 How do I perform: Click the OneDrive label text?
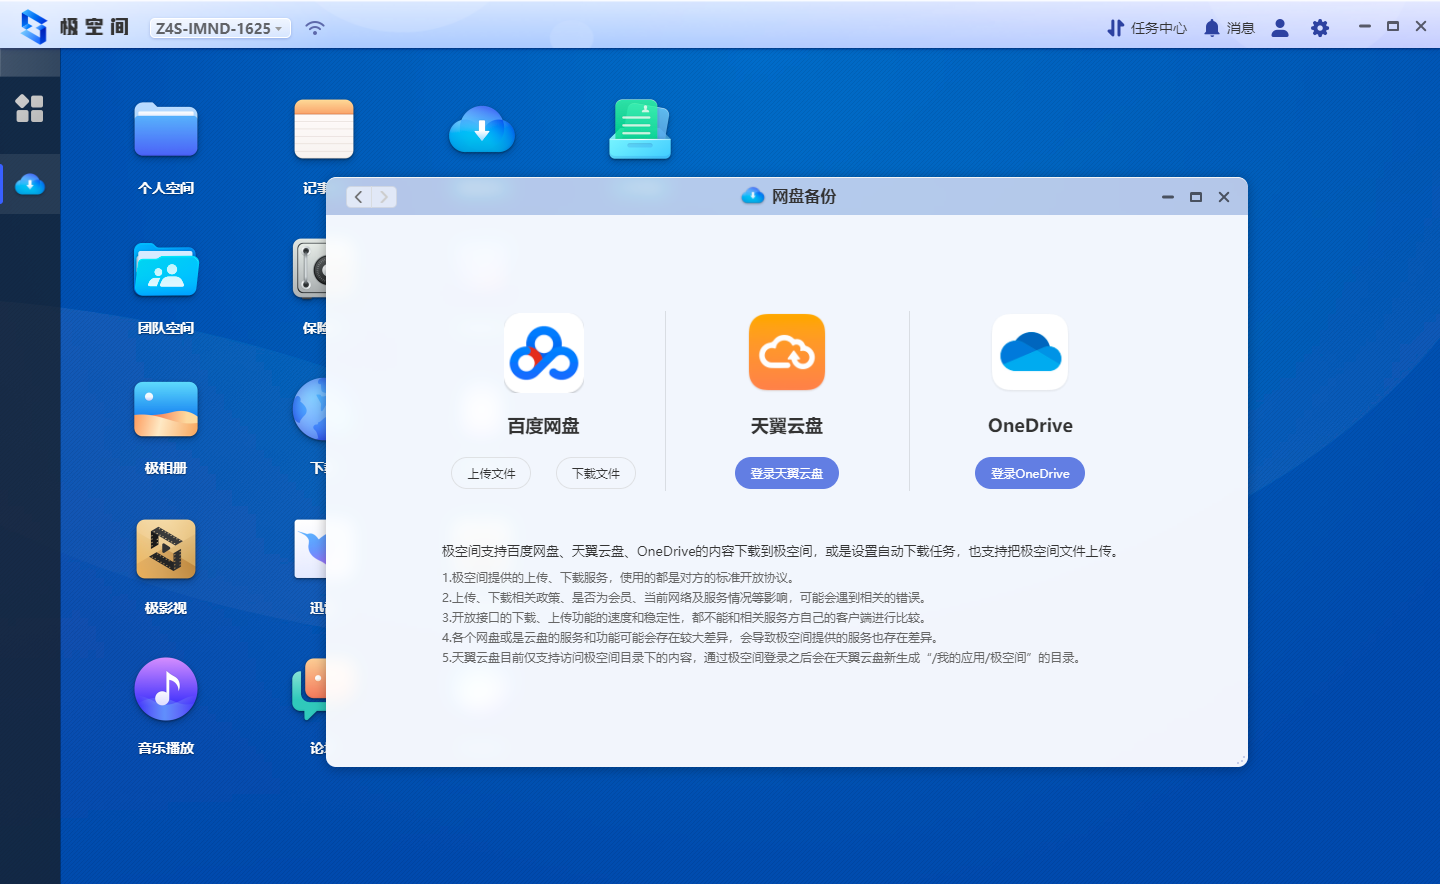[x=1030, y=426]
